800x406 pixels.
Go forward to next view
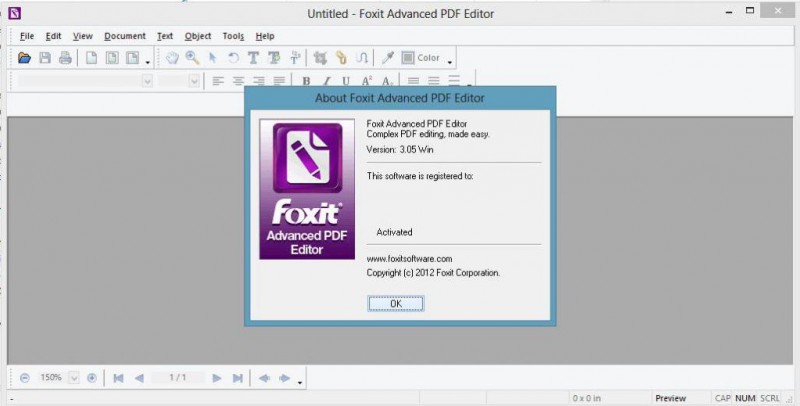(x=285, y=378)
